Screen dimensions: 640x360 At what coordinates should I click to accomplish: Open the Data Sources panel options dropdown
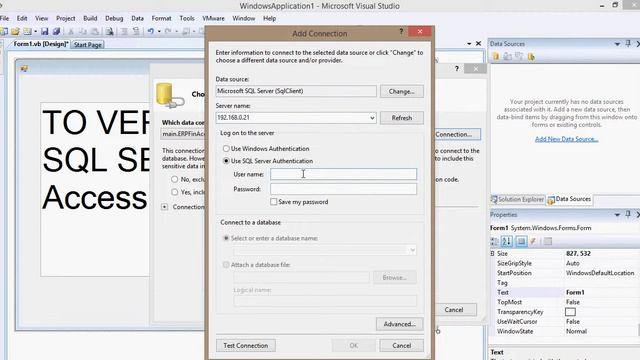[x=617, y=44]
